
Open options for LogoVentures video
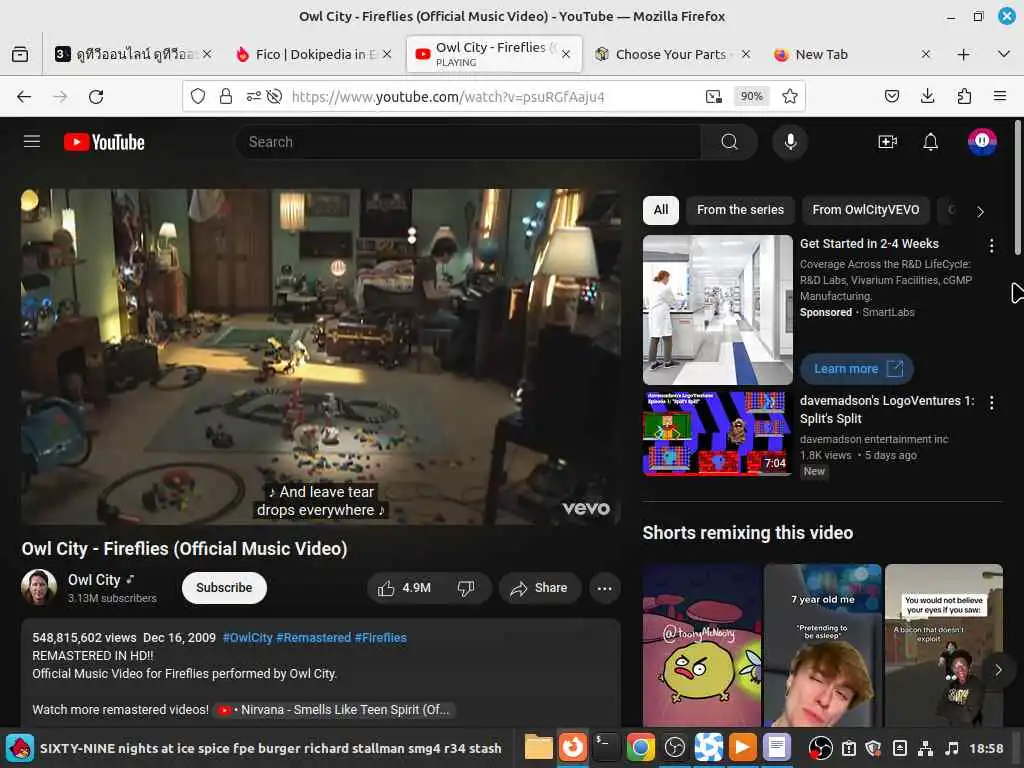991,403
